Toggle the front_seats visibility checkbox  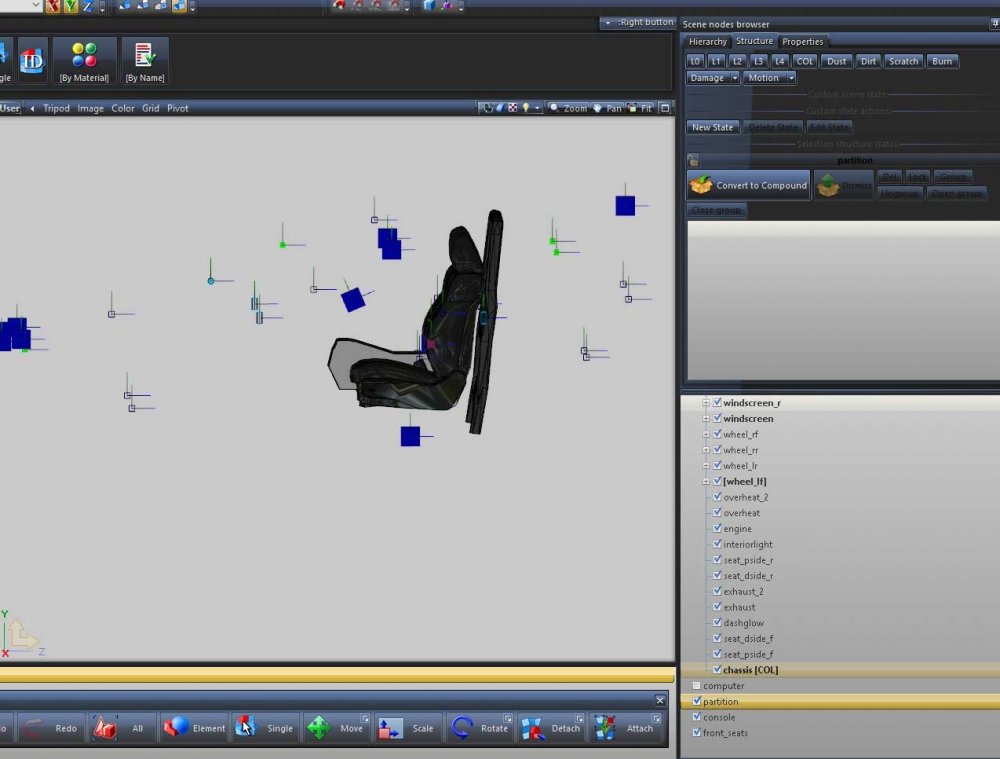(x=697, y=733)
